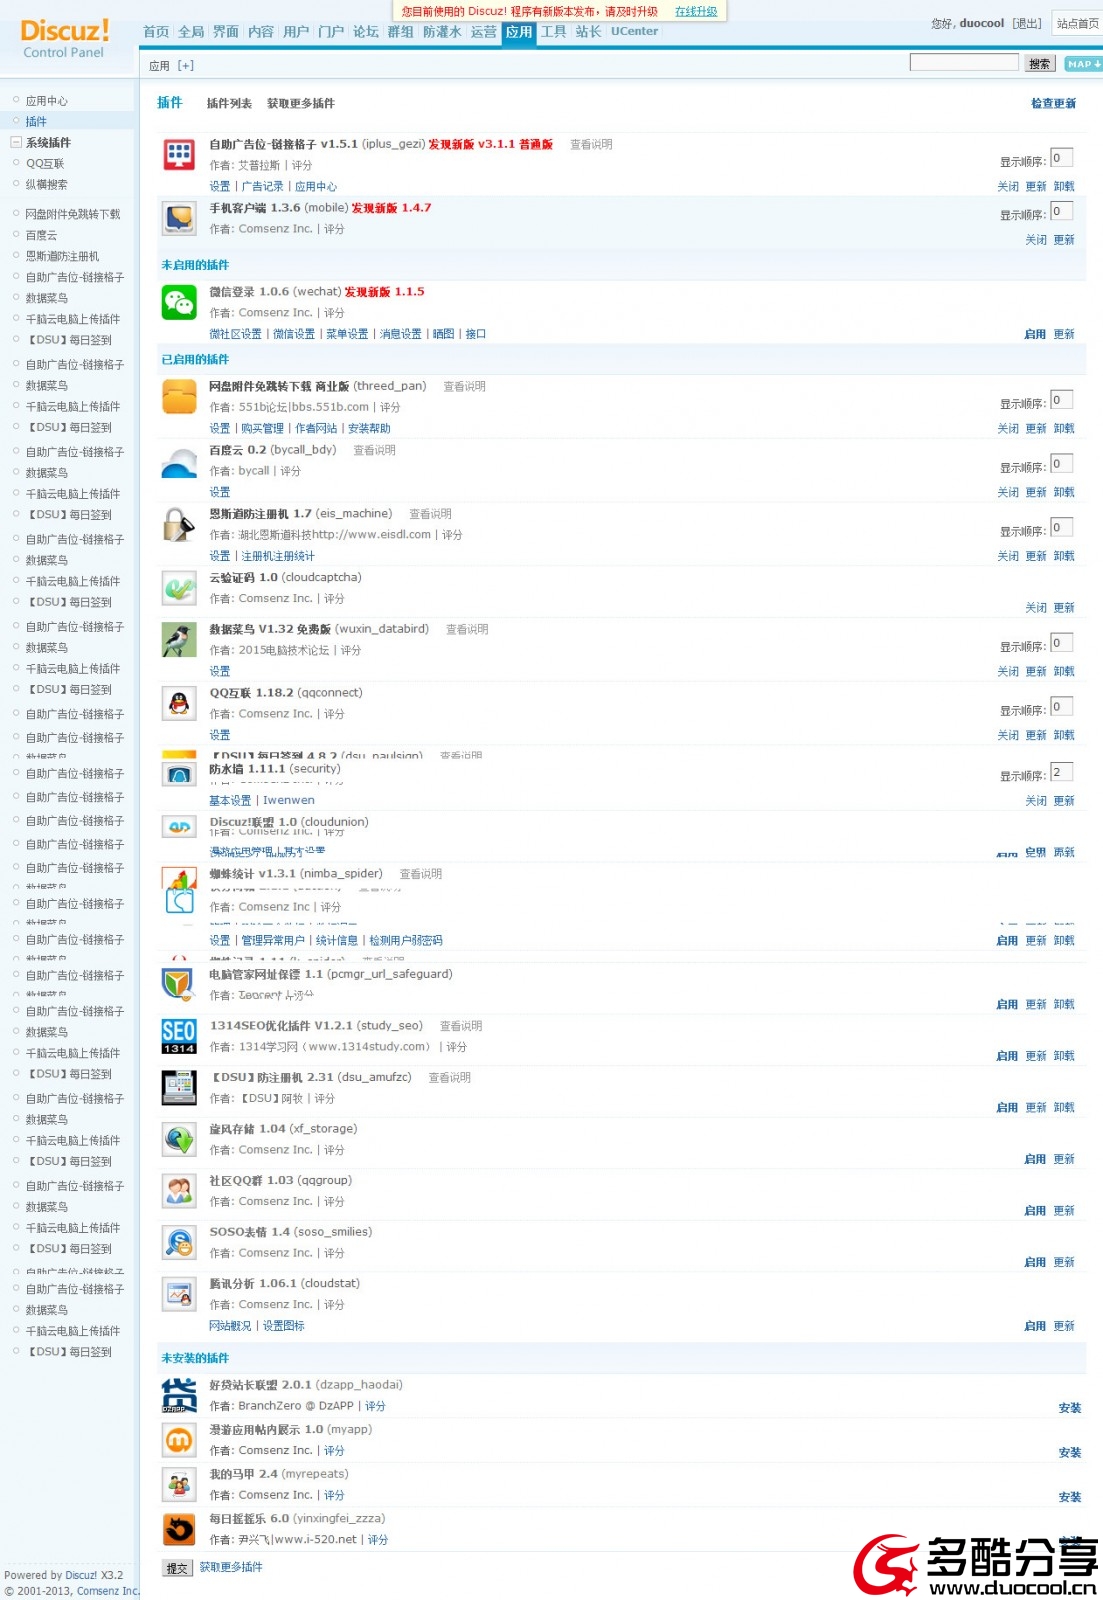Click the 退出 logout link
Screen dimensions: 1103x1600
1027,24
